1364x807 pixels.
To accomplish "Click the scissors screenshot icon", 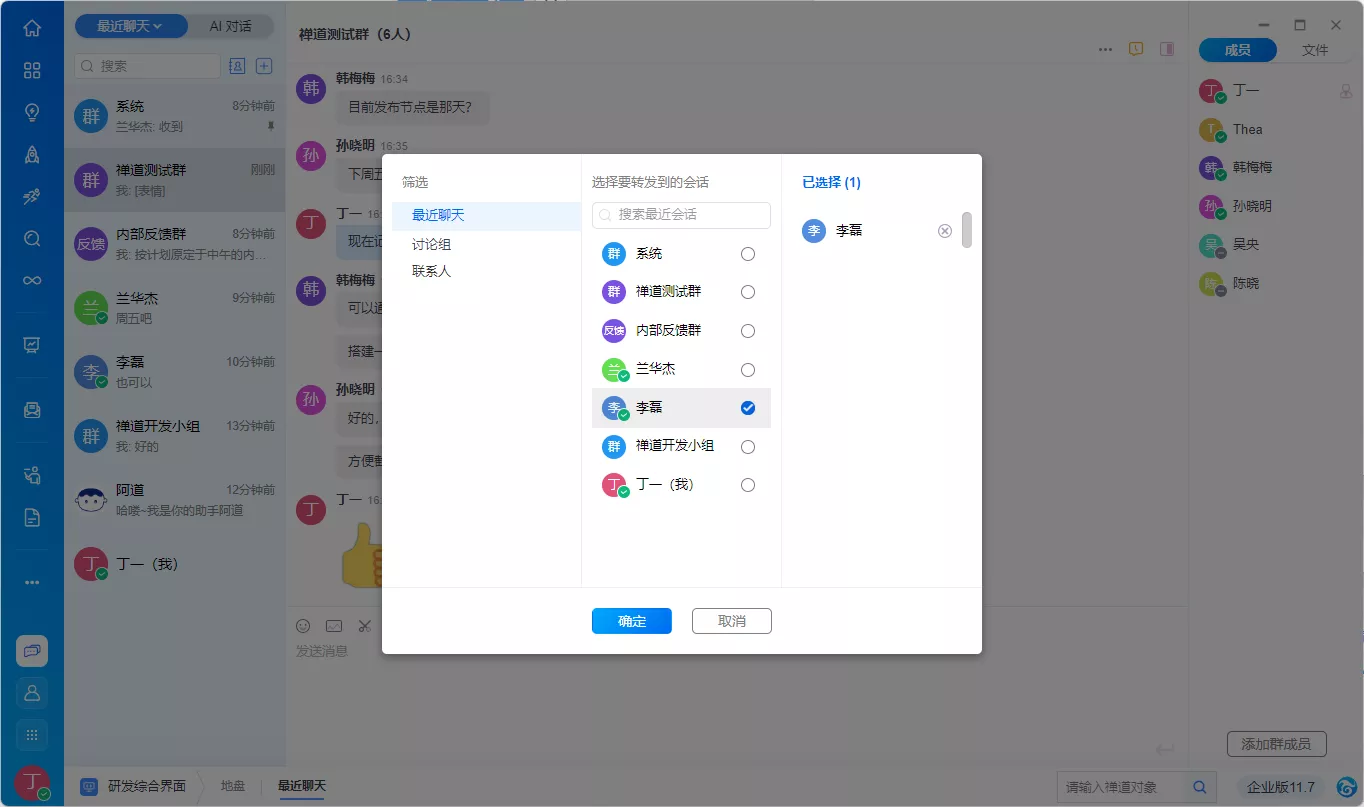I will click(x=363, y=626).
